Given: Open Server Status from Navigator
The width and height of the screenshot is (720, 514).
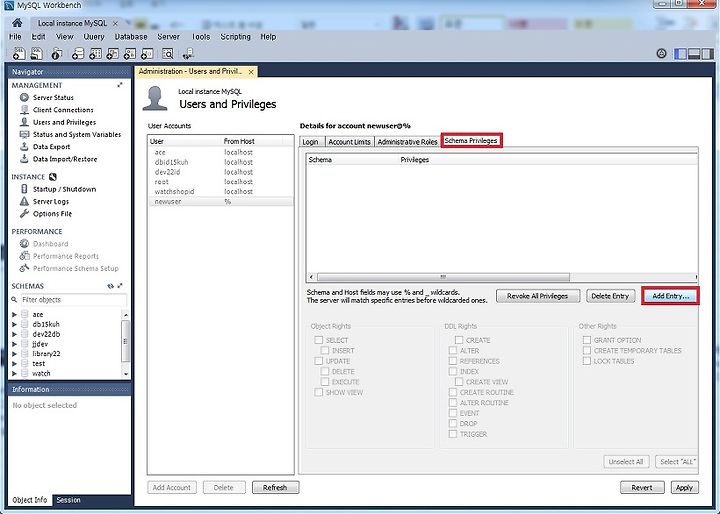Looking at the screenshot, I should click(x=53, y=97).
